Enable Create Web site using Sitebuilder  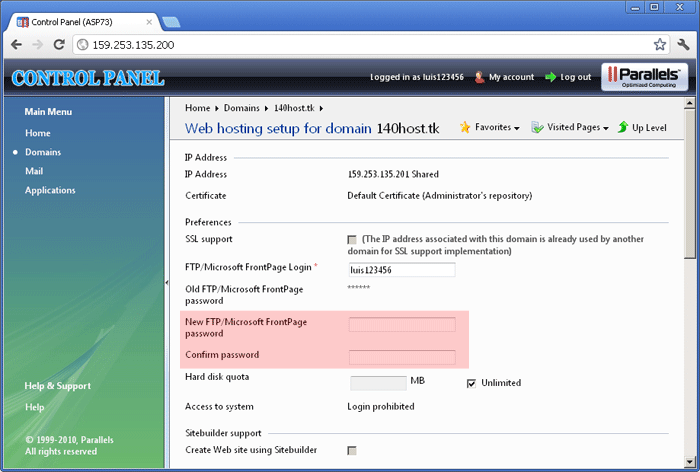tap(352, 451)
